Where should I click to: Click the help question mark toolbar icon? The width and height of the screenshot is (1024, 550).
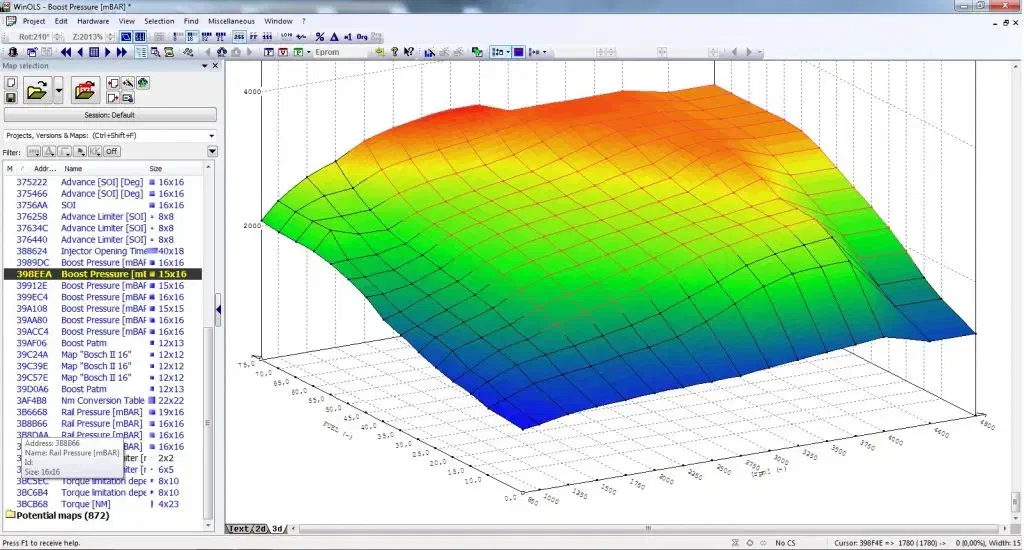click(395, 52)
